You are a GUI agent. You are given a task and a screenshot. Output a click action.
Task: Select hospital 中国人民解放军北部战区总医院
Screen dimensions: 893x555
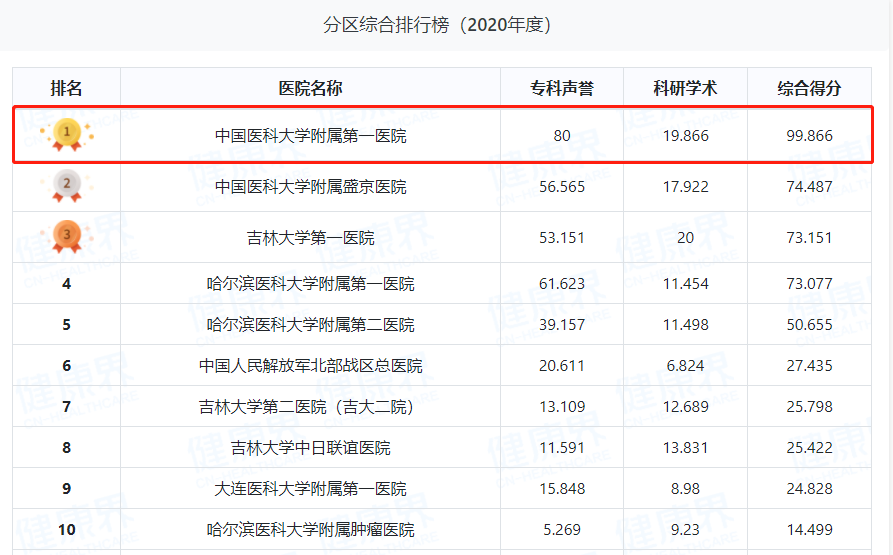[310, 365]
